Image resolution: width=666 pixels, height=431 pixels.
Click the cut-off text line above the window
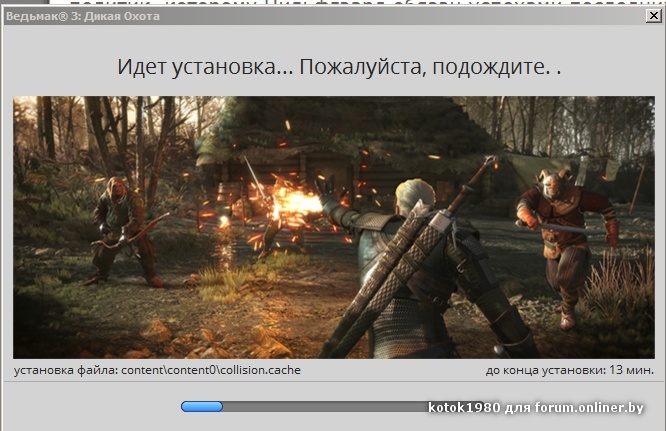tap(330, 4)
